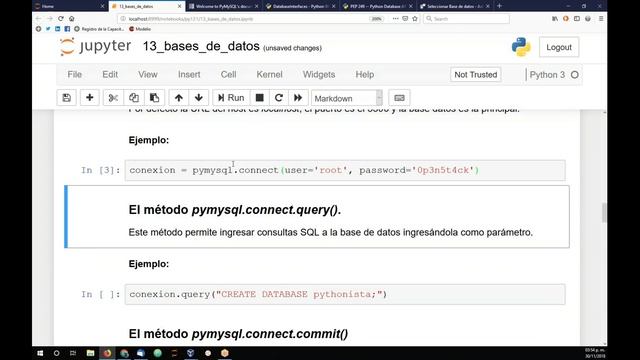Click the browser back arrow
This screenshot has width=640, height=360.
point(38,18)
